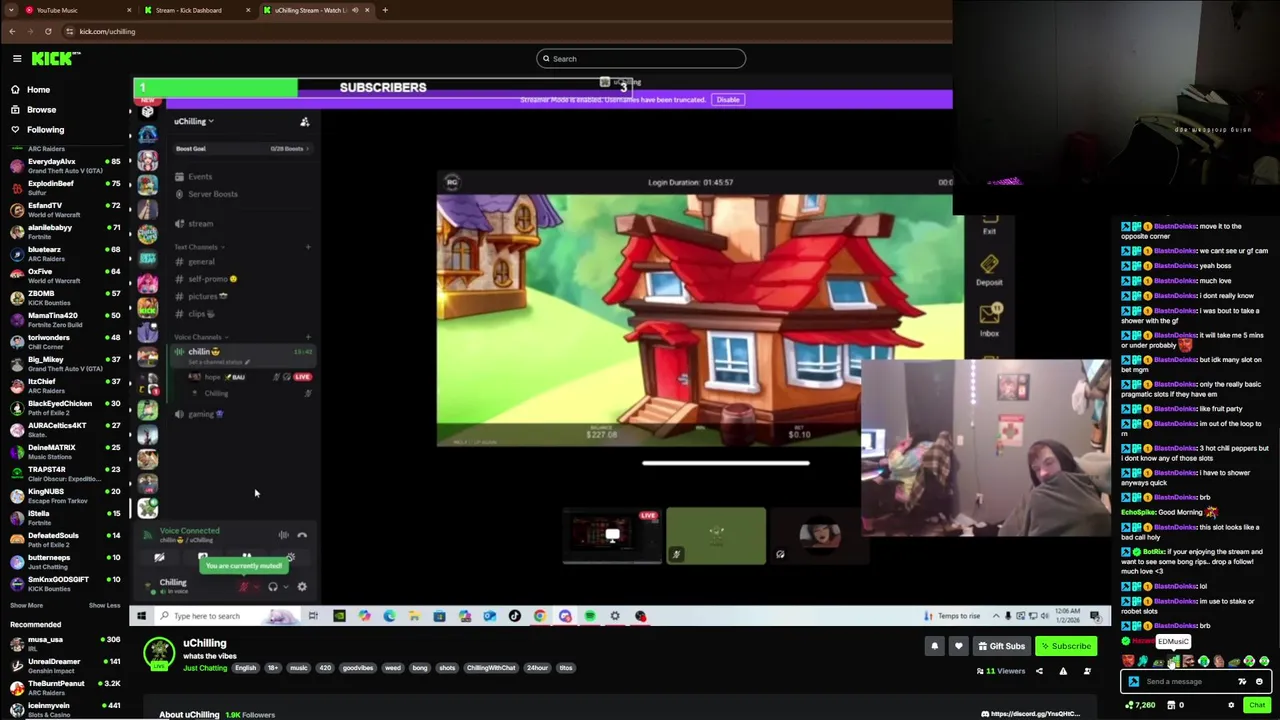Disconnect from Discord voice call
This screenshot has height=720, width=1280.
(x=302, y=535)
